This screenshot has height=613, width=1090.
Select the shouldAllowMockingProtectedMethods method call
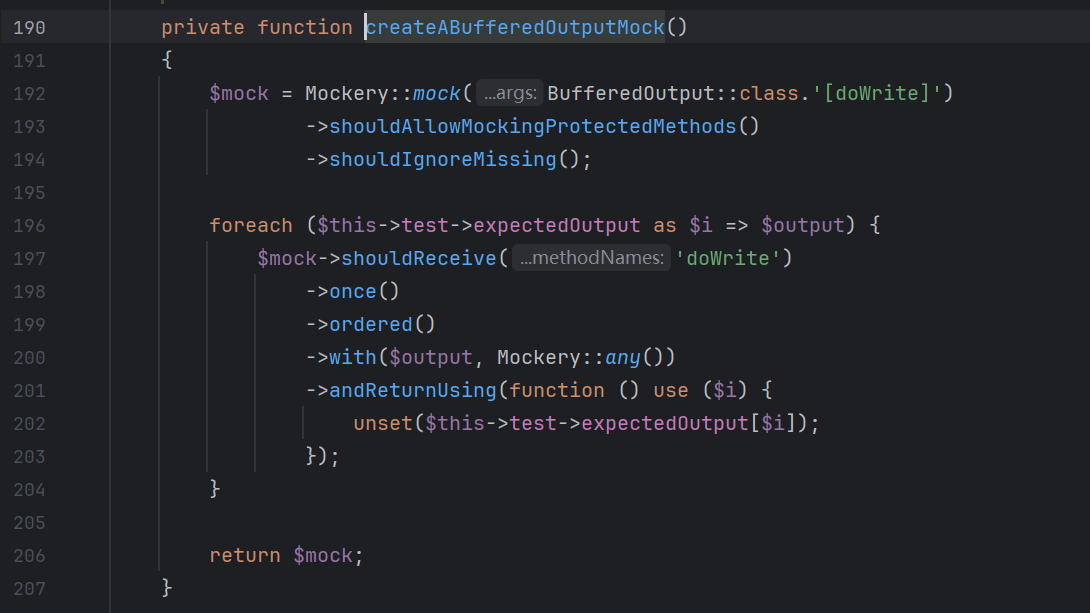pos(532,126)
